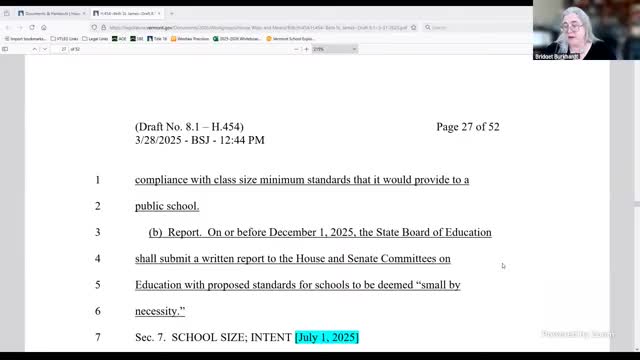Go to next PDF page arrow
640x360 pixels.
pyautogui.click(x=45, y=49)
